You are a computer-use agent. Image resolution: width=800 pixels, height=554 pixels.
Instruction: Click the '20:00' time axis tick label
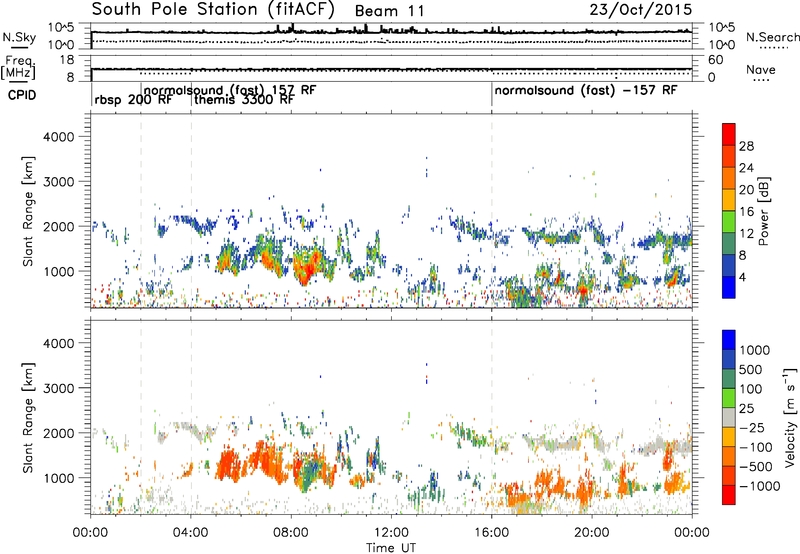592,533
